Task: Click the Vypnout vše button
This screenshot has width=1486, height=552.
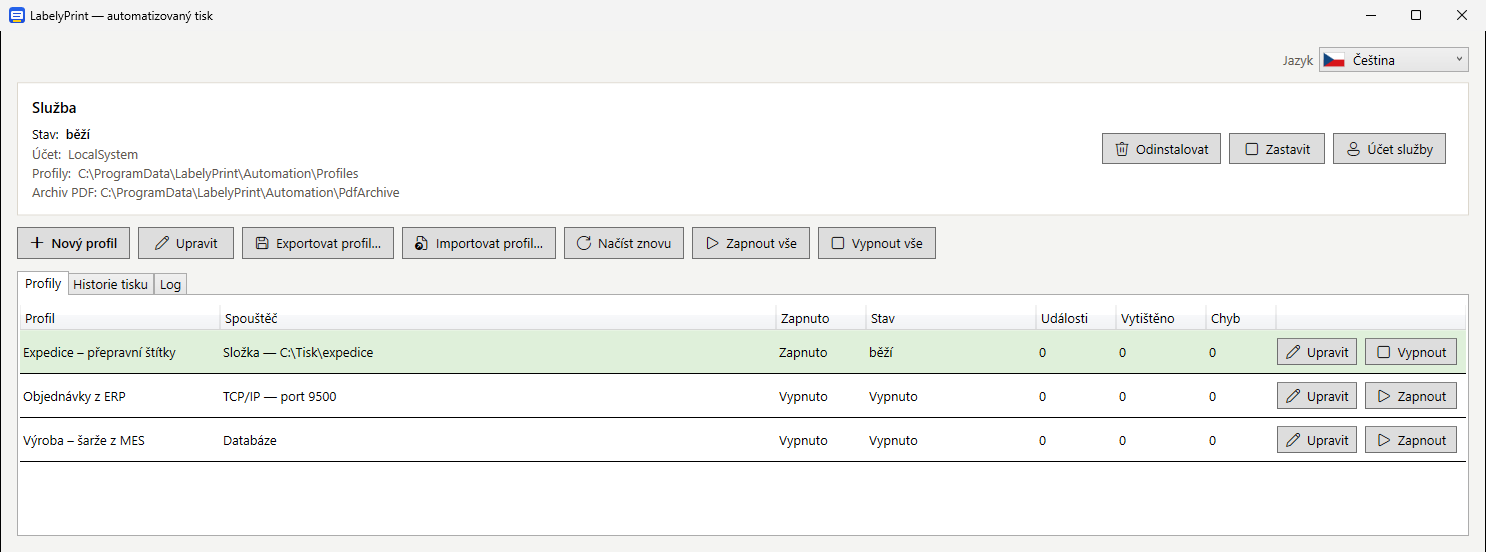Action: click(877, 243)
